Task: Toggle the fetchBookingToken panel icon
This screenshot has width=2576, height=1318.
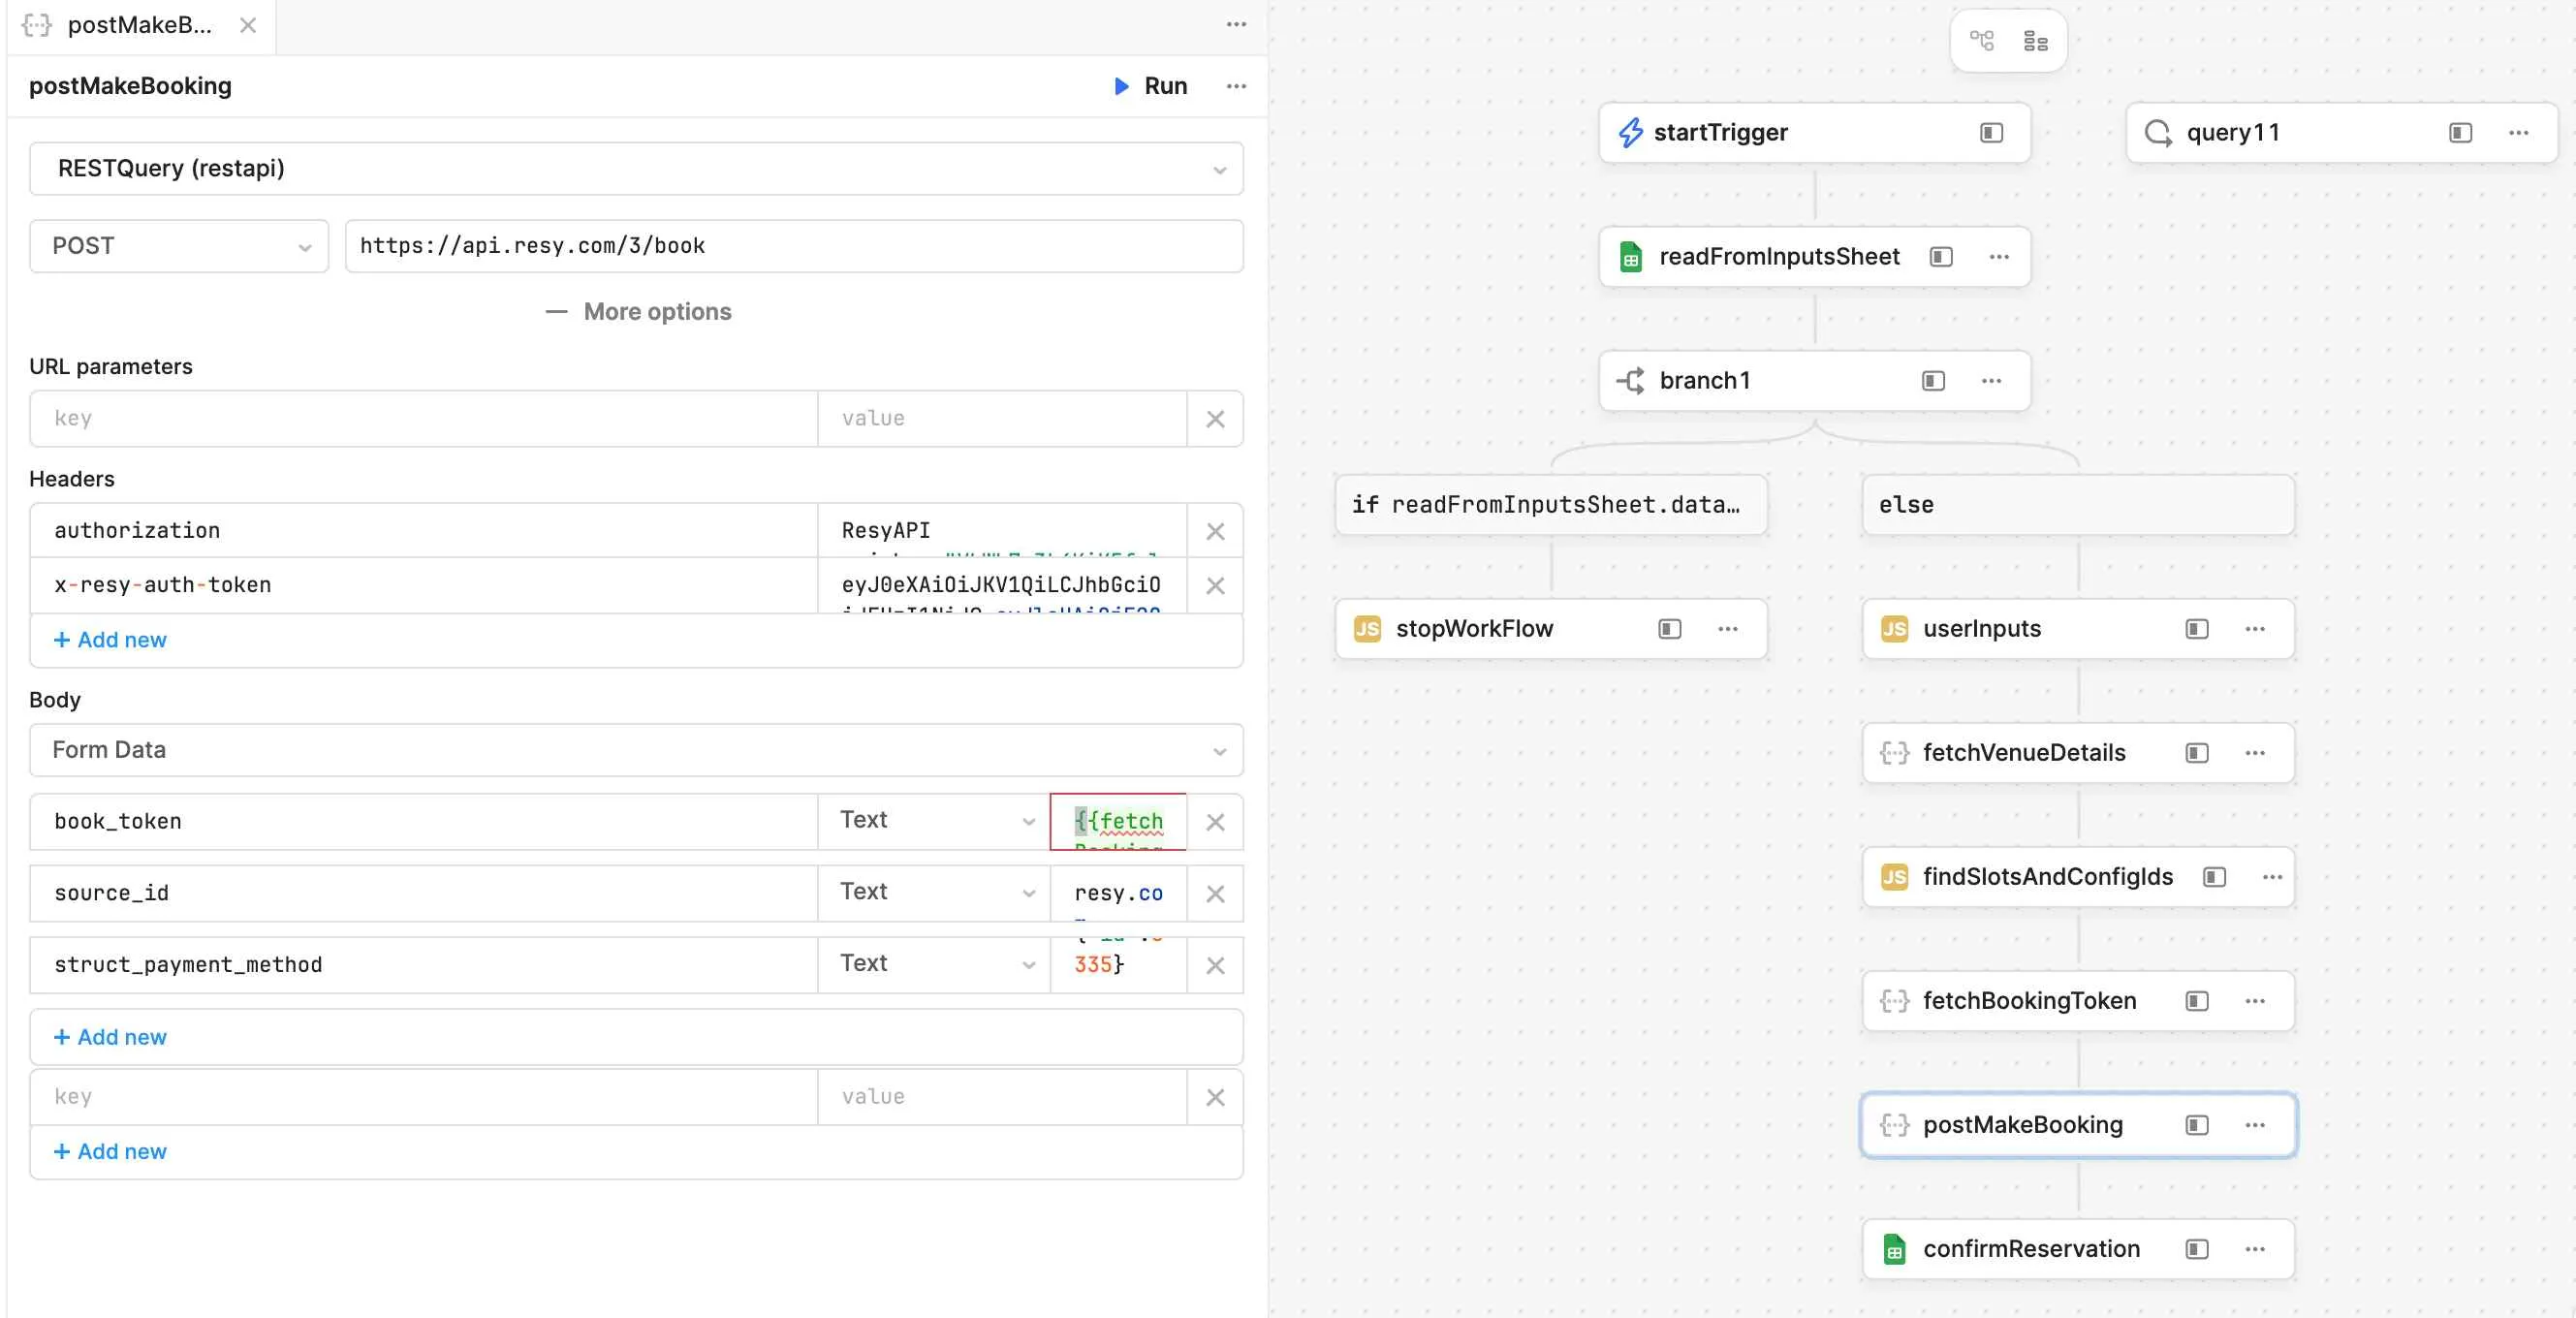Action: click(x=2196, y=1001)
